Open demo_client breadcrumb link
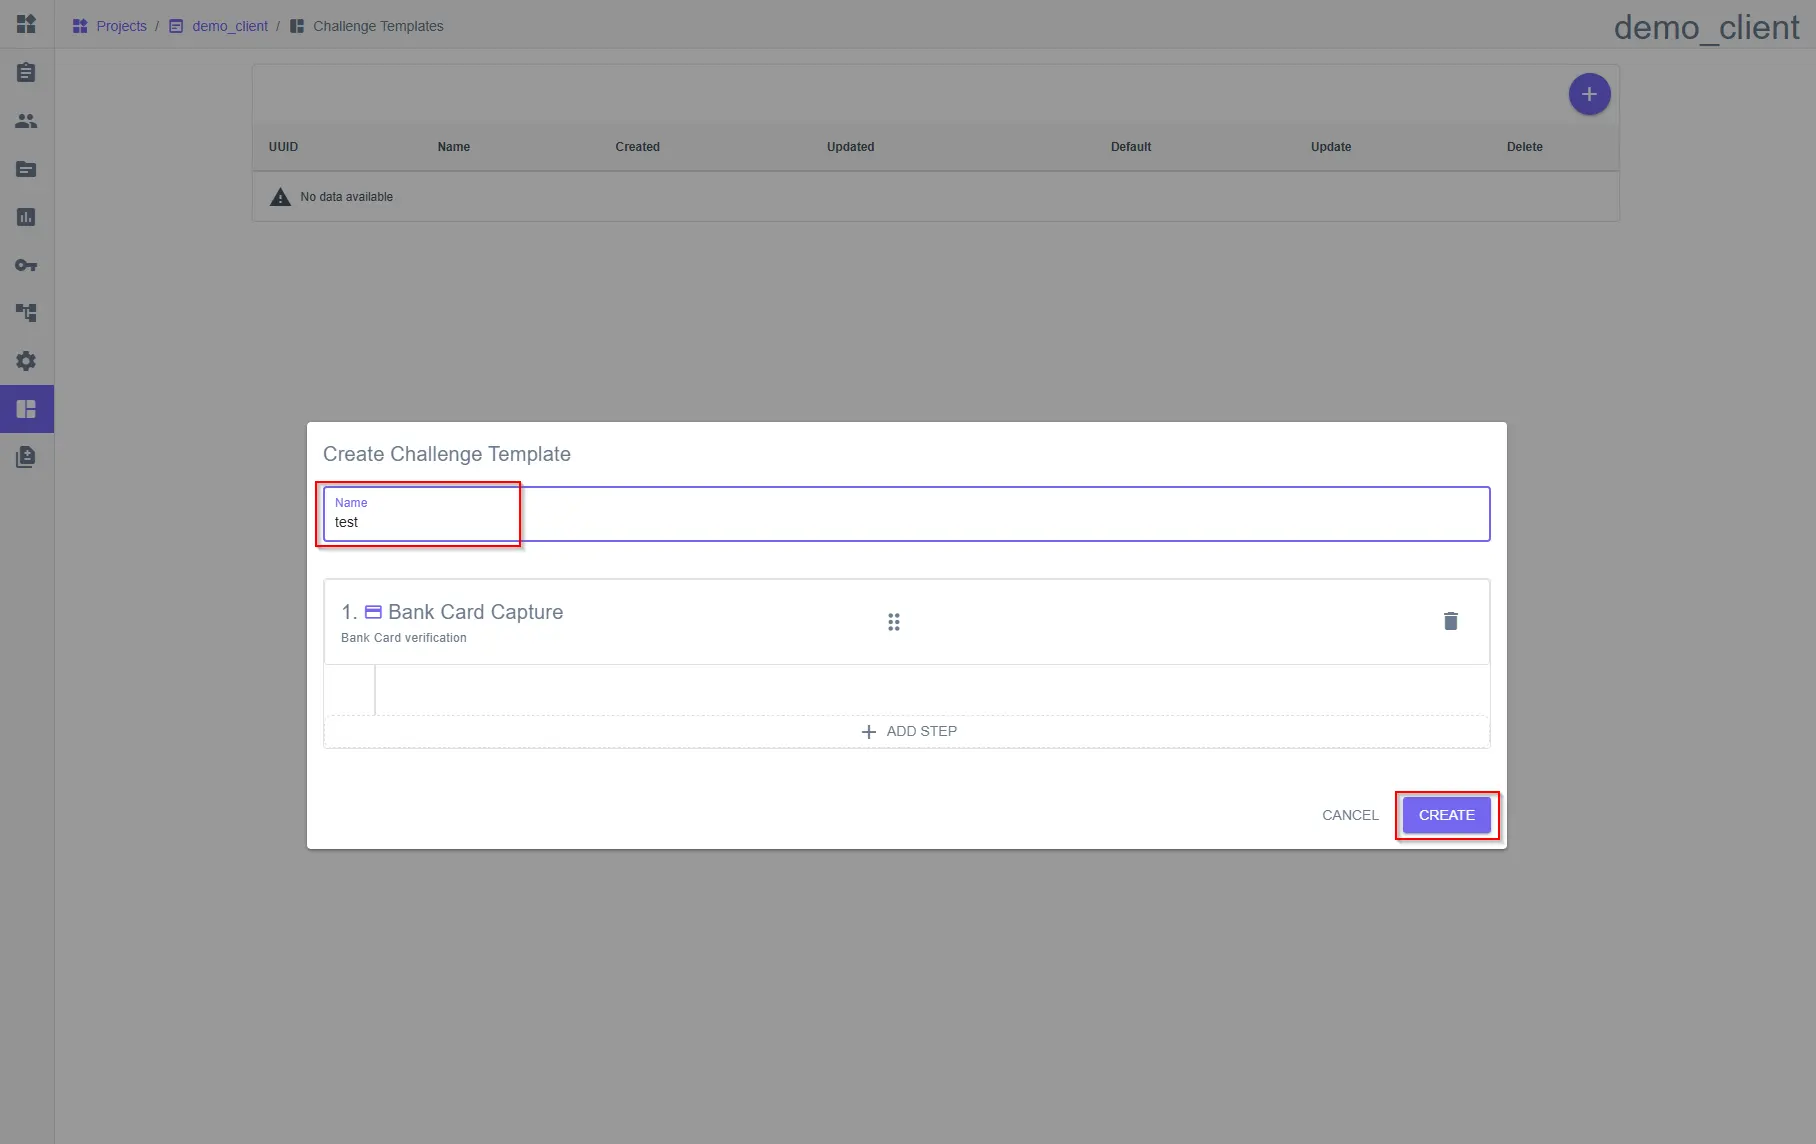The image size is (1816, 1144). click(229, 26)
